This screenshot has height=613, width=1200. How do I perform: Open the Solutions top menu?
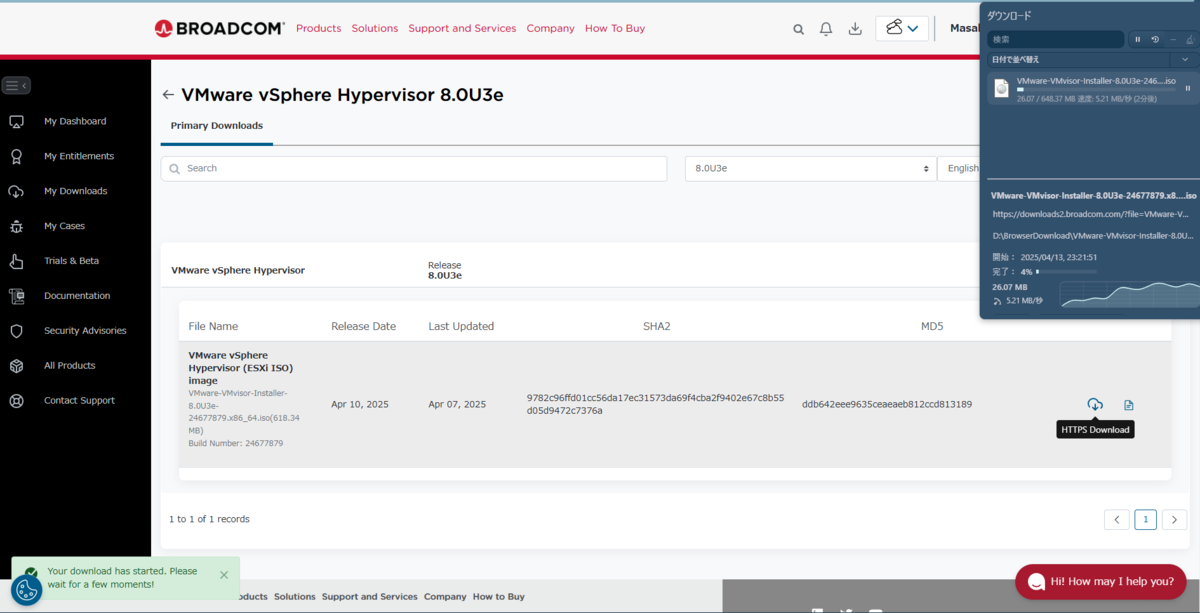[x=375, y=28]
